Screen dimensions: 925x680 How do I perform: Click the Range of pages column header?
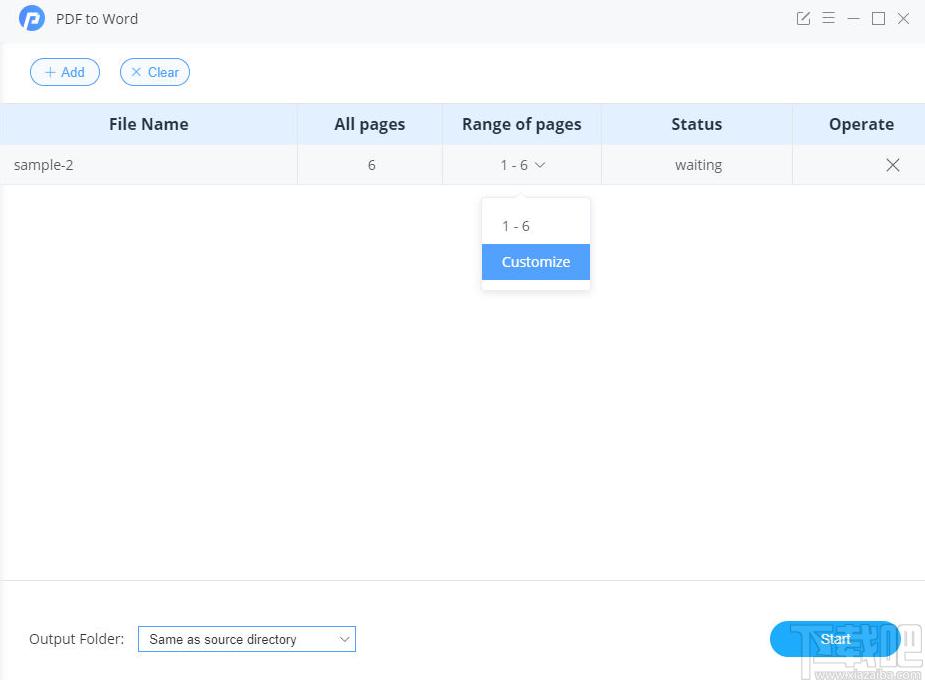click(x=521, y=124)
